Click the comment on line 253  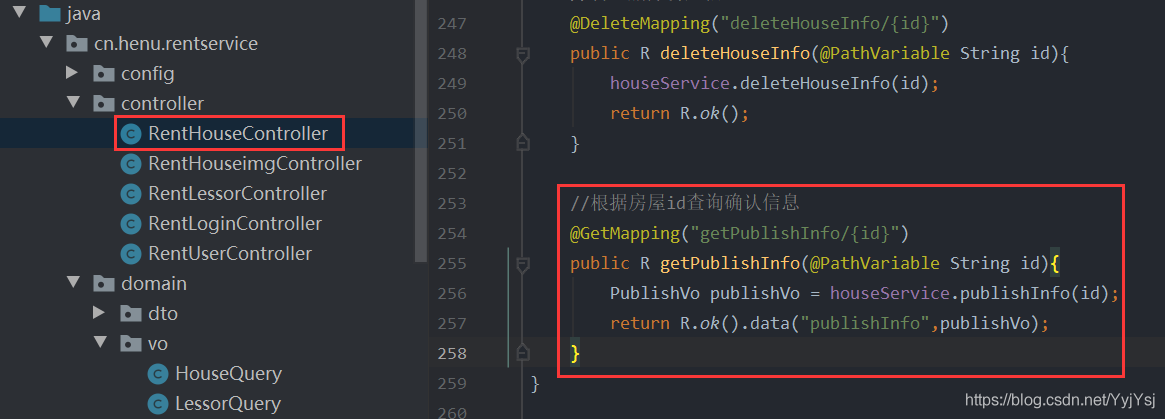click(685, 203)
